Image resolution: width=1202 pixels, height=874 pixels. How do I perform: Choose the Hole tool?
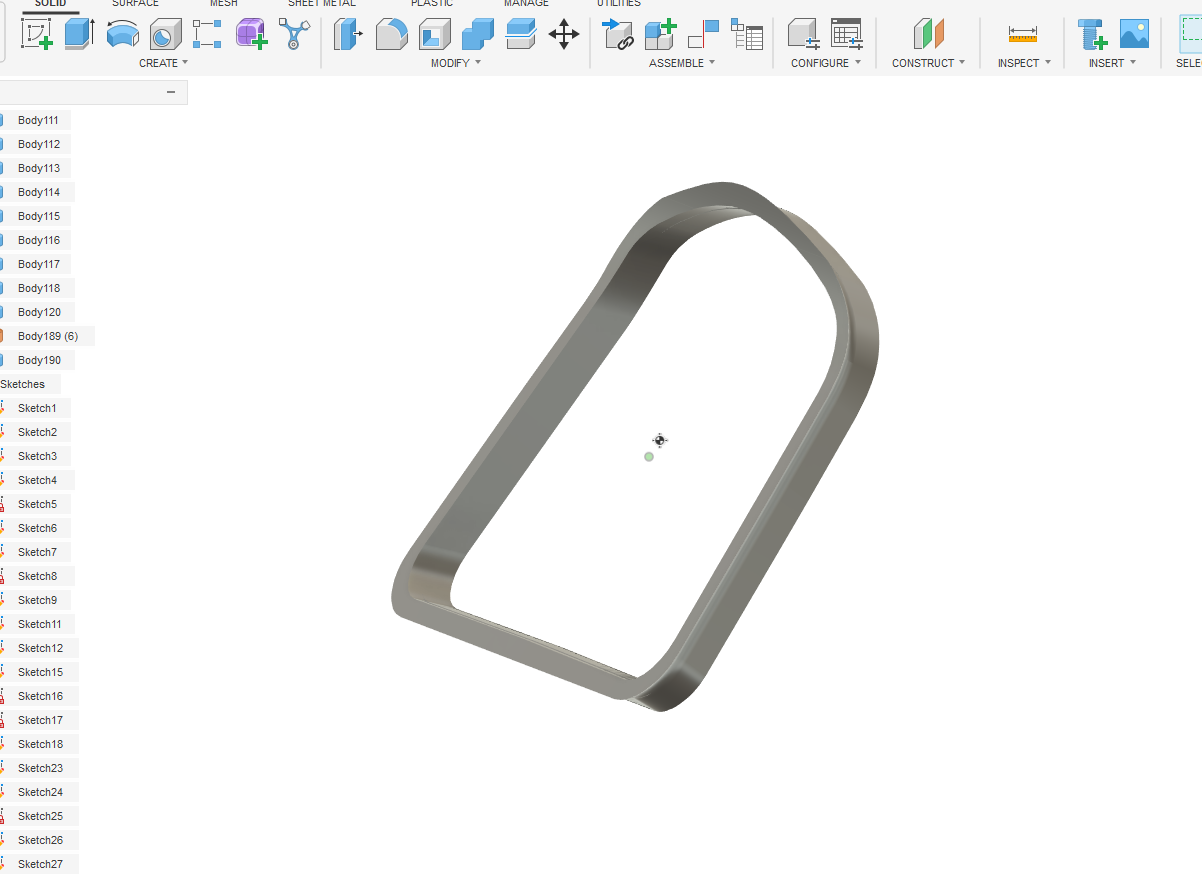click(x=165, y=34)
